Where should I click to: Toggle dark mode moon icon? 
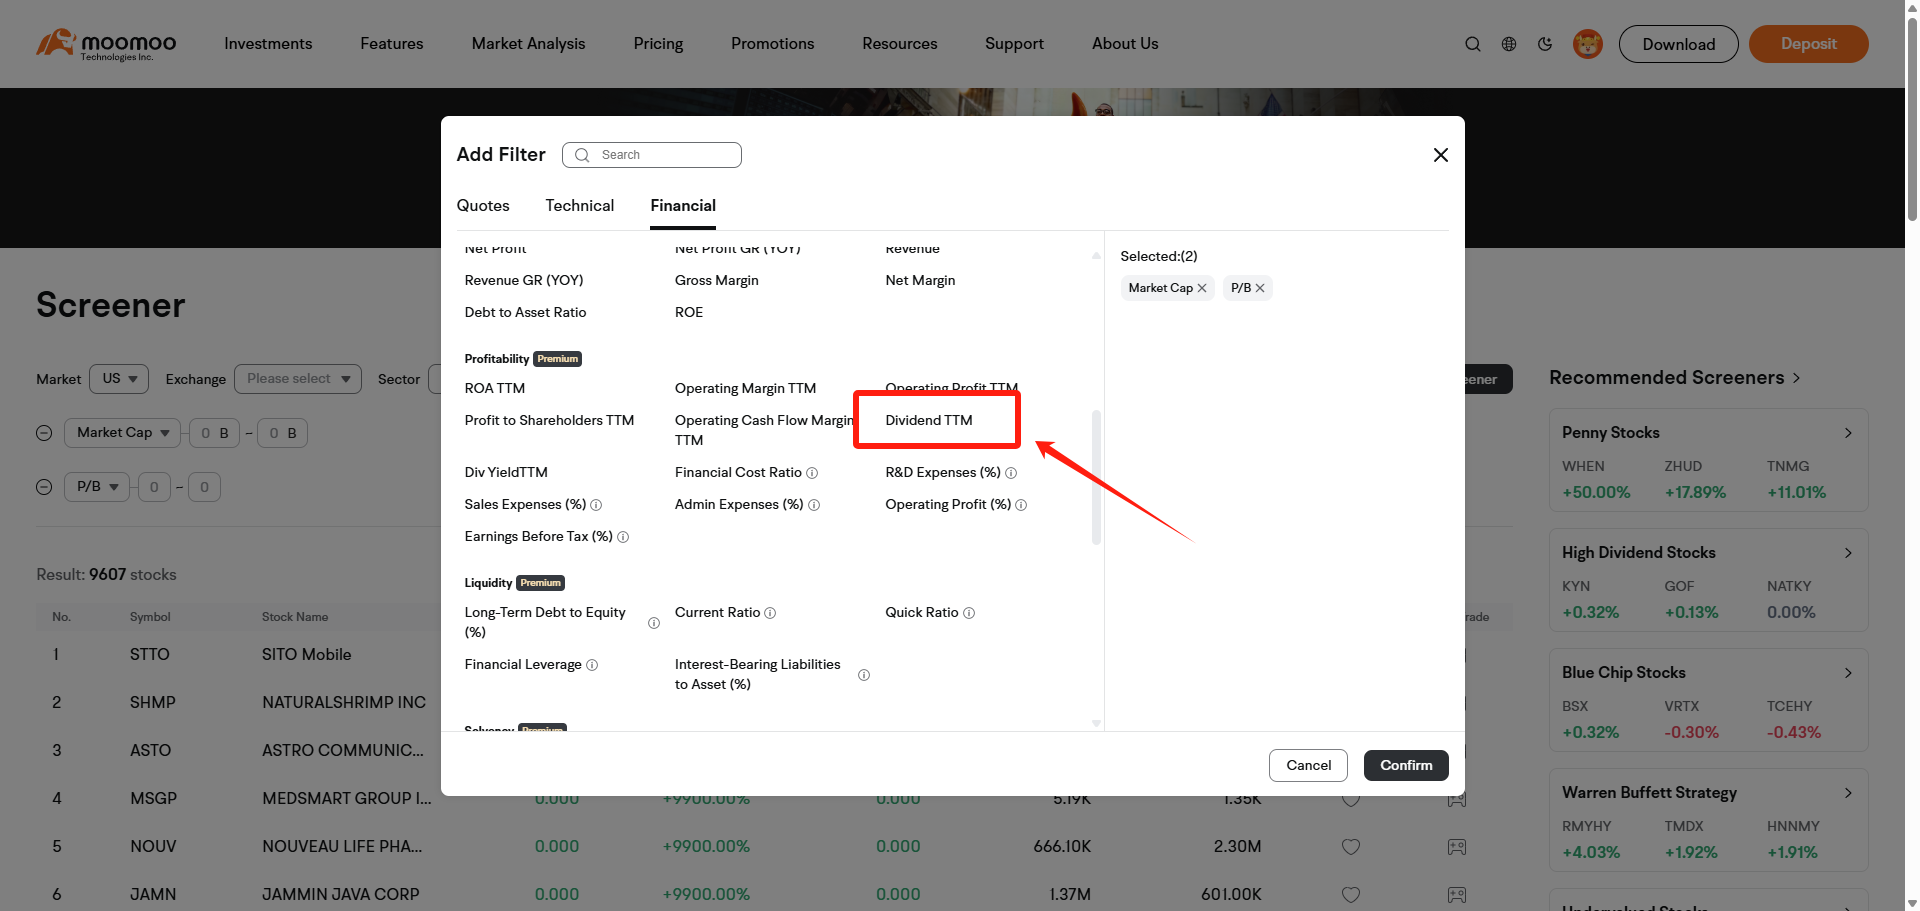coord(1545,44)
